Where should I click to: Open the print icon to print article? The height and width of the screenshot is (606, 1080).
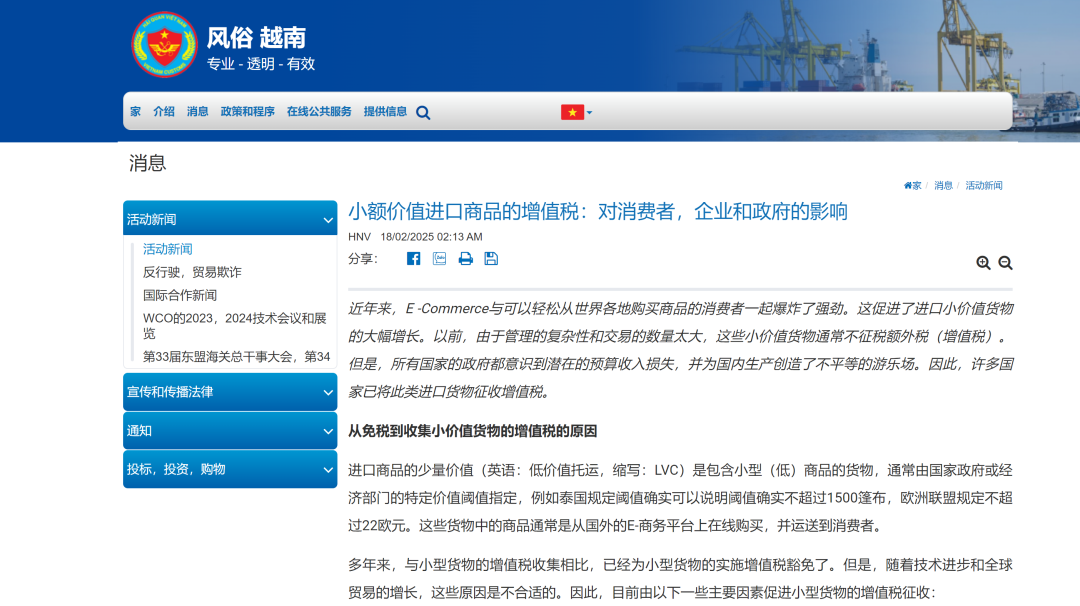(464, 258)
